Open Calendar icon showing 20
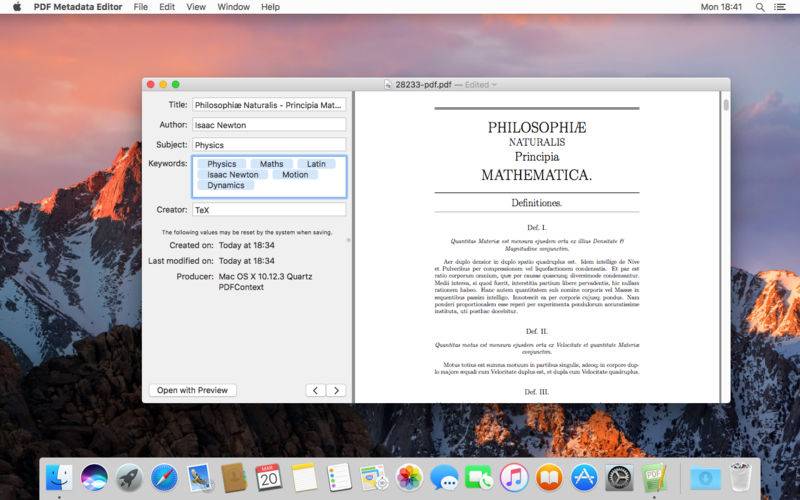The height and width of the screenshot is (500, 800). [x=268, y=478]
